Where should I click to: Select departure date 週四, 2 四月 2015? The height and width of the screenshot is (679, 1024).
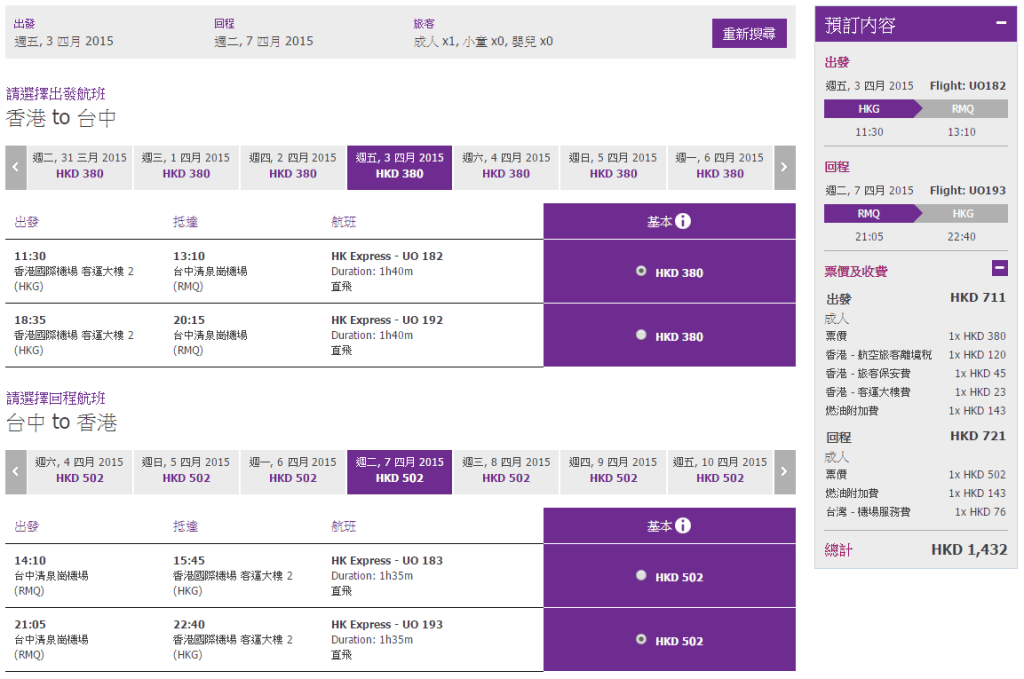click(x=292, y=166)
